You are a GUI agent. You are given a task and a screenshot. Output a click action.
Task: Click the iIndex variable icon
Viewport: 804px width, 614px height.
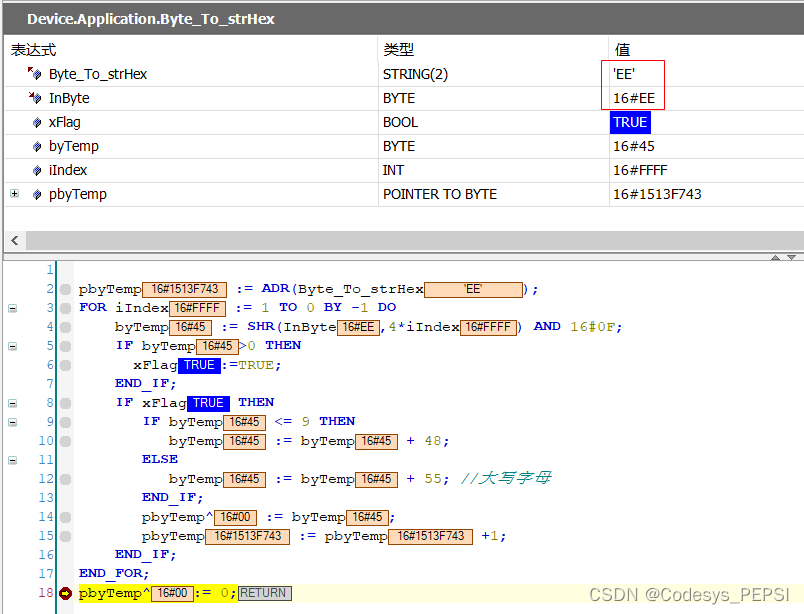click(x=36, y=170)
